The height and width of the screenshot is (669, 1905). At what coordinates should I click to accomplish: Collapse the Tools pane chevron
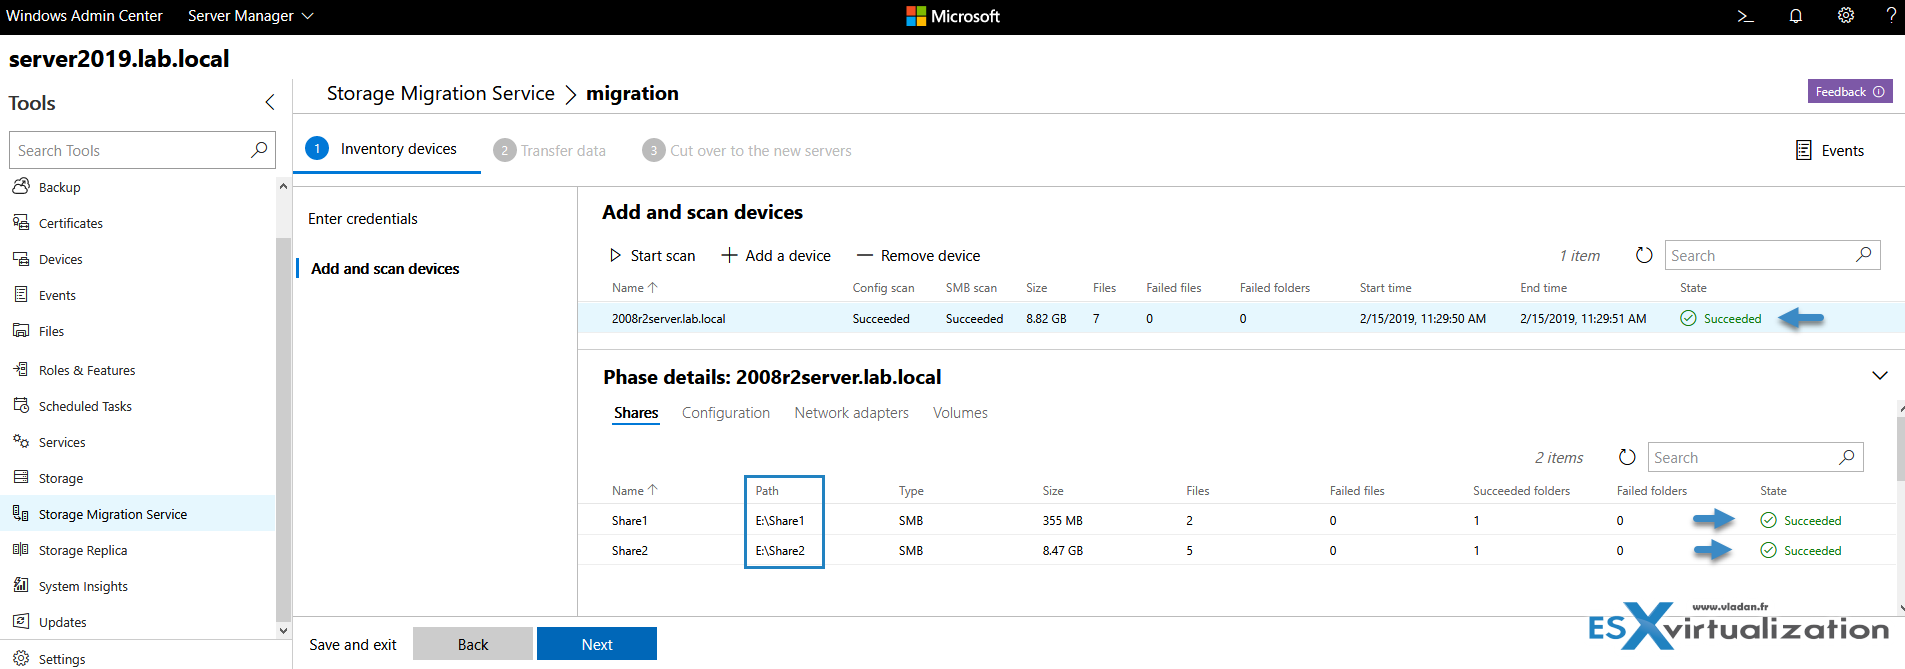coord(270,102)
